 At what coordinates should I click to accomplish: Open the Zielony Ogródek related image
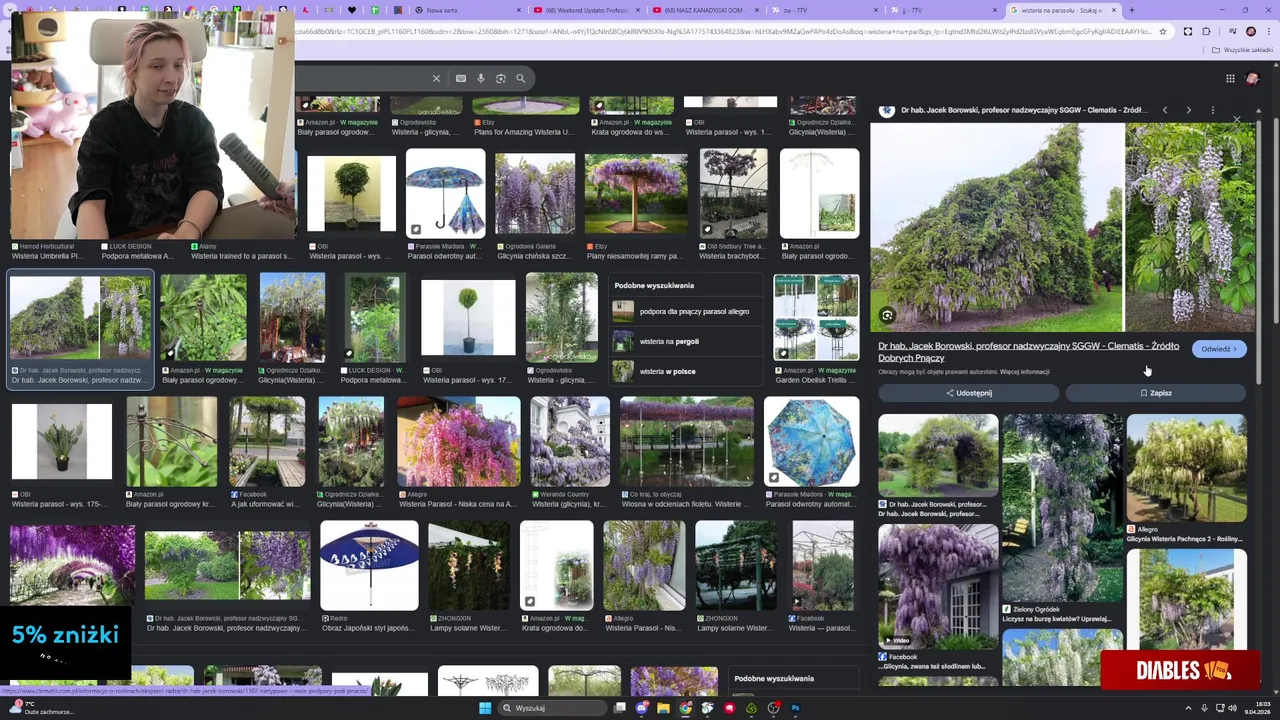click(1062, 508)
